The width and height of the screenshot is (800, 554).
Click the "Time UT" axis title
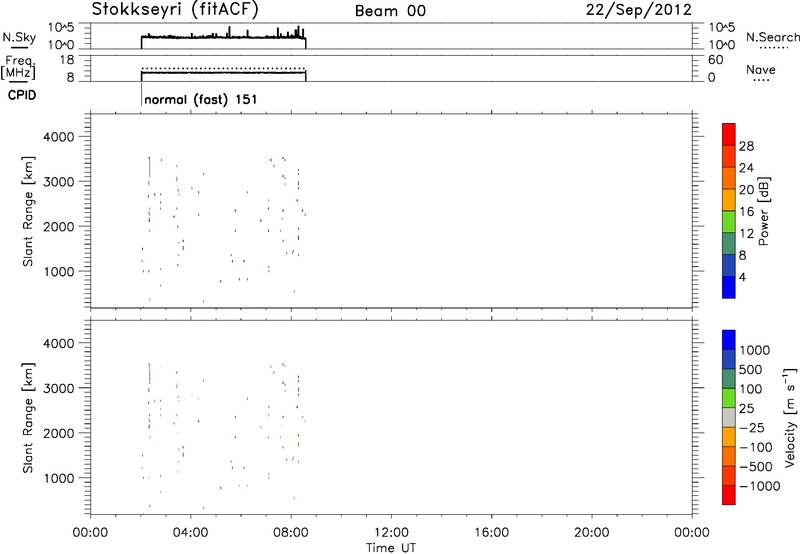[x=391, y=548]
